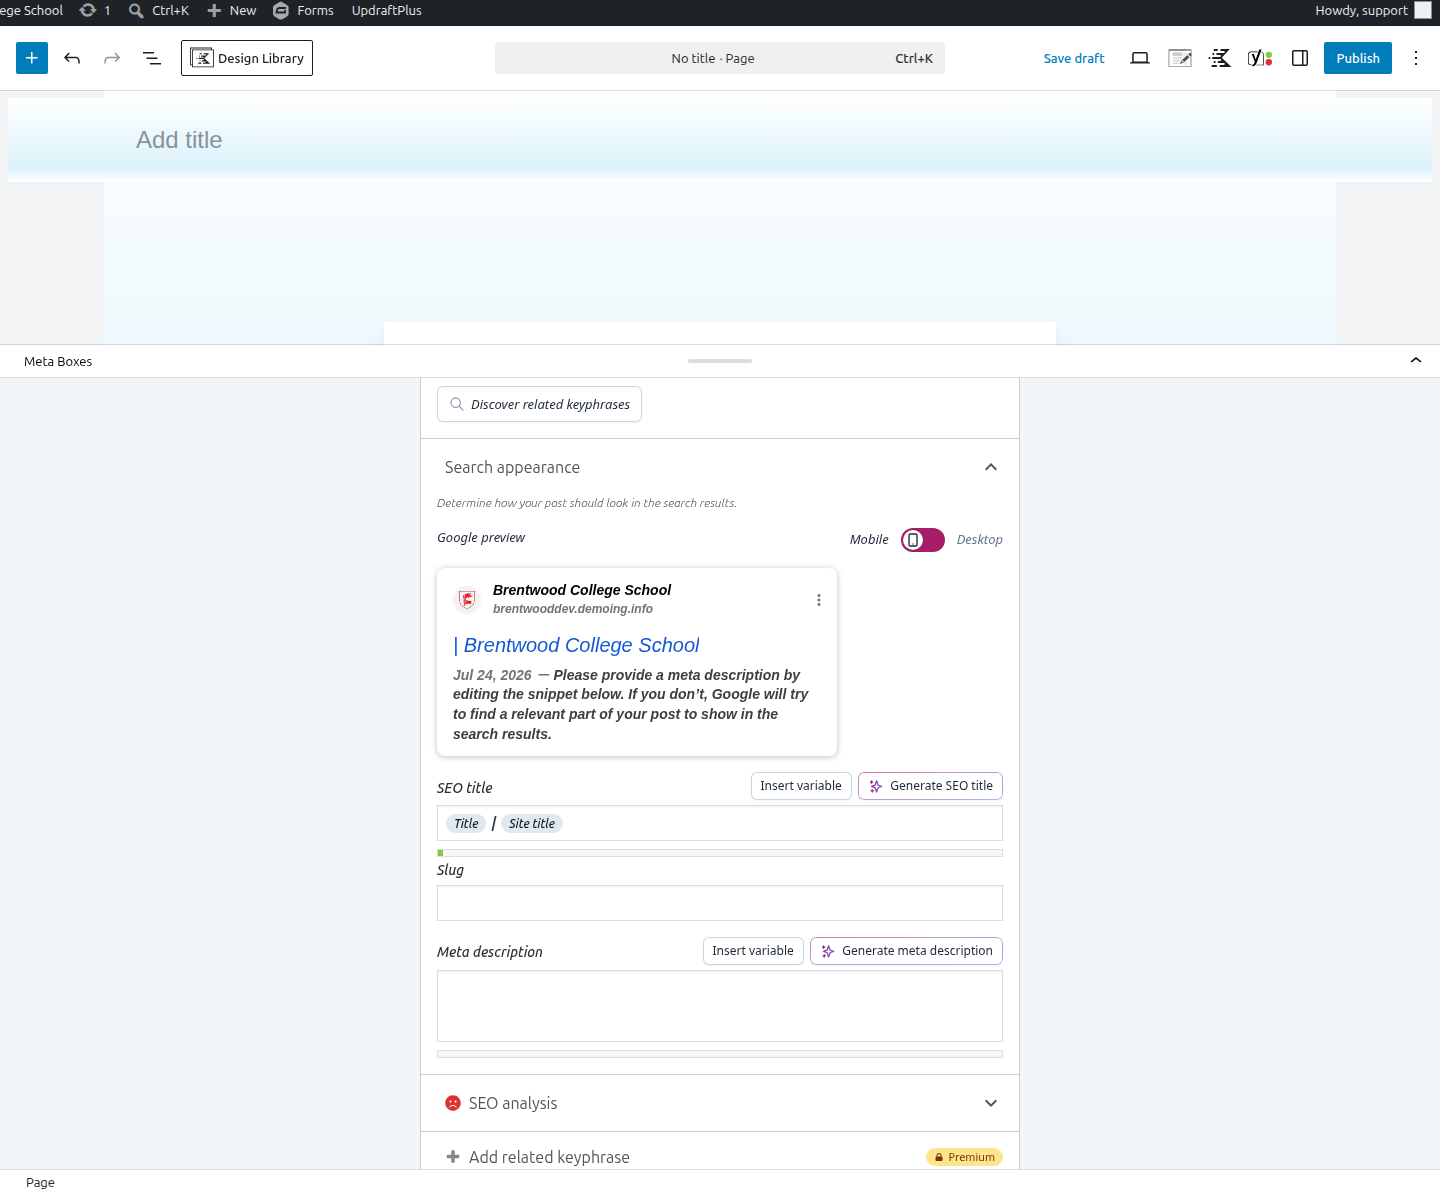Open the Yoast SEO toolbar icon

tap(1260, 58)
